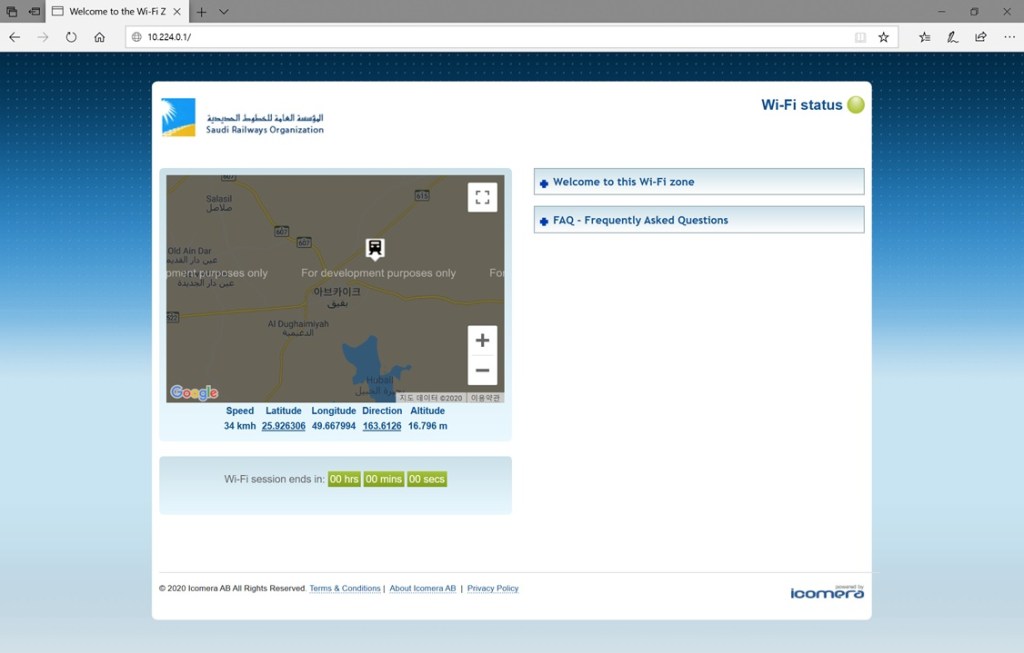Click the address bar showing 10.224.0.1
Screen dimensions: 1024x653
pos(490,37)
